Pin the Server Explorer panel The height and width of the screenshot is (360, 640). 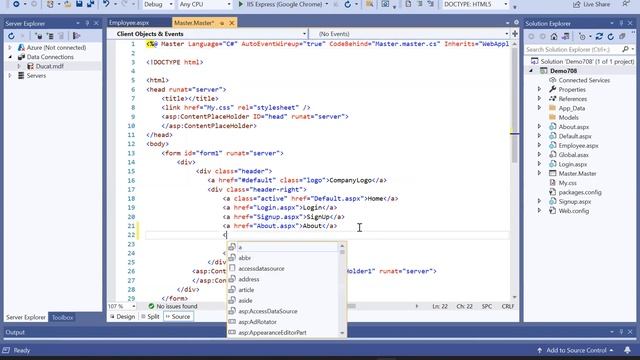click(87, 23)
